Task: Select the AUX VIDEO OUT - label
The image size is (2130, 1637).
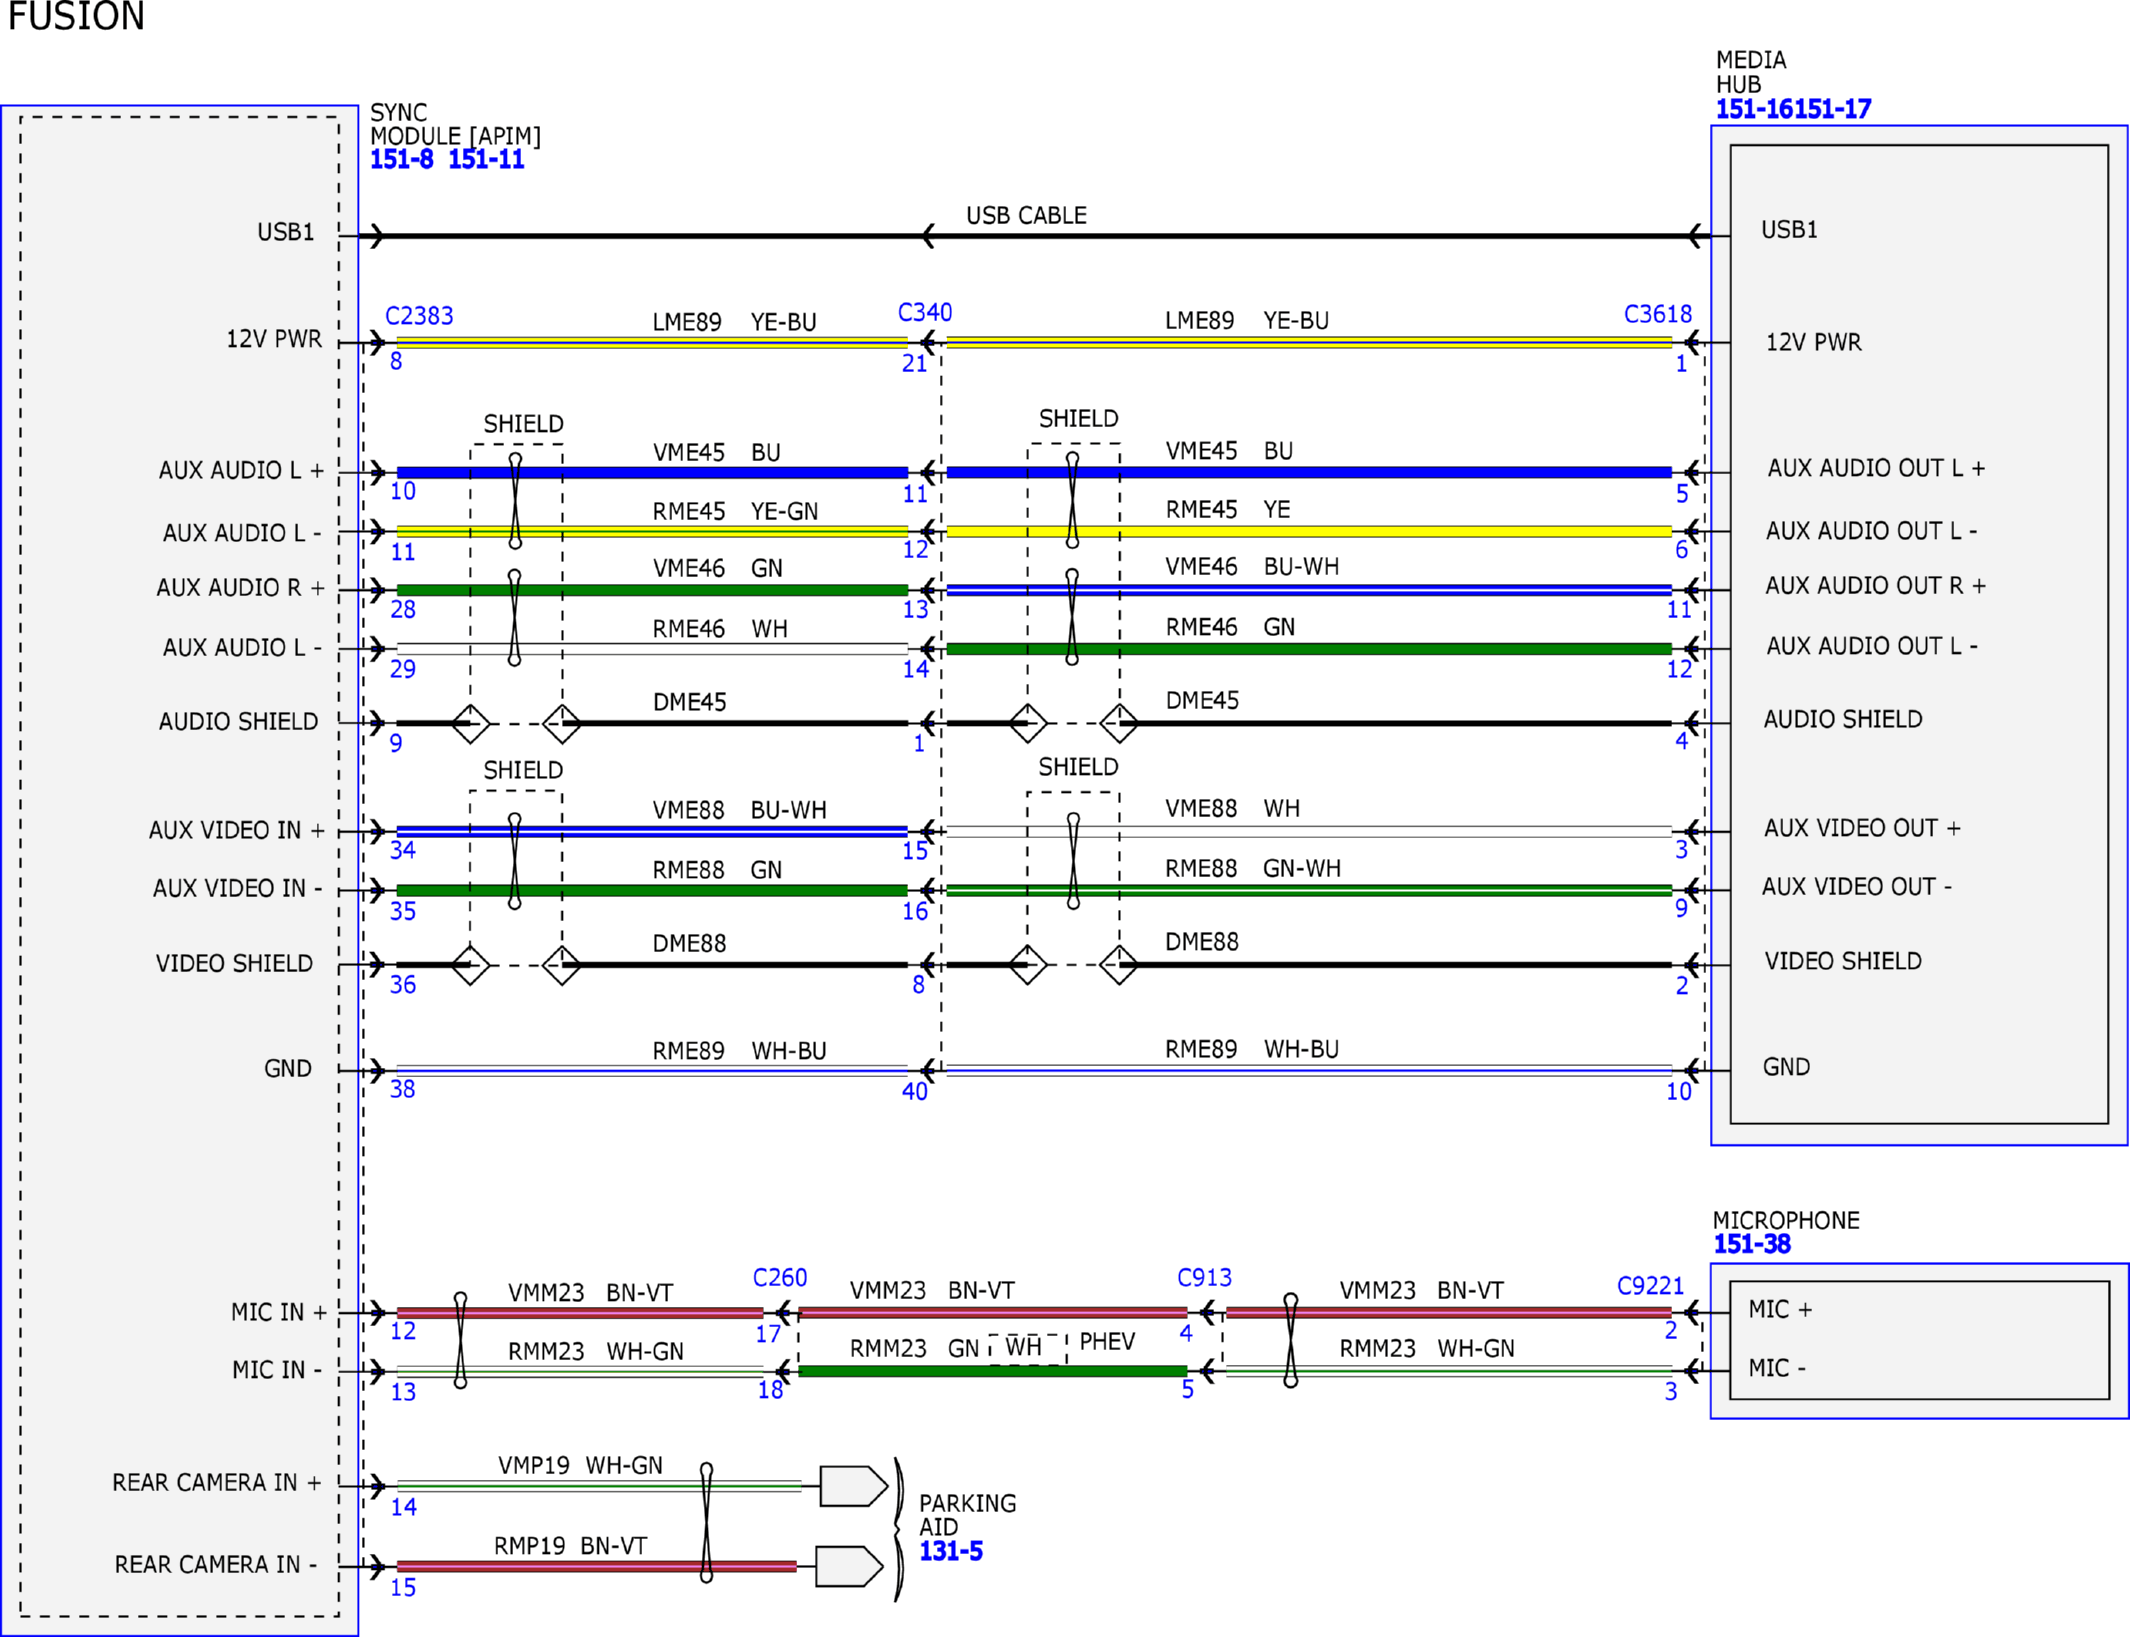Action: (1856, 886)
